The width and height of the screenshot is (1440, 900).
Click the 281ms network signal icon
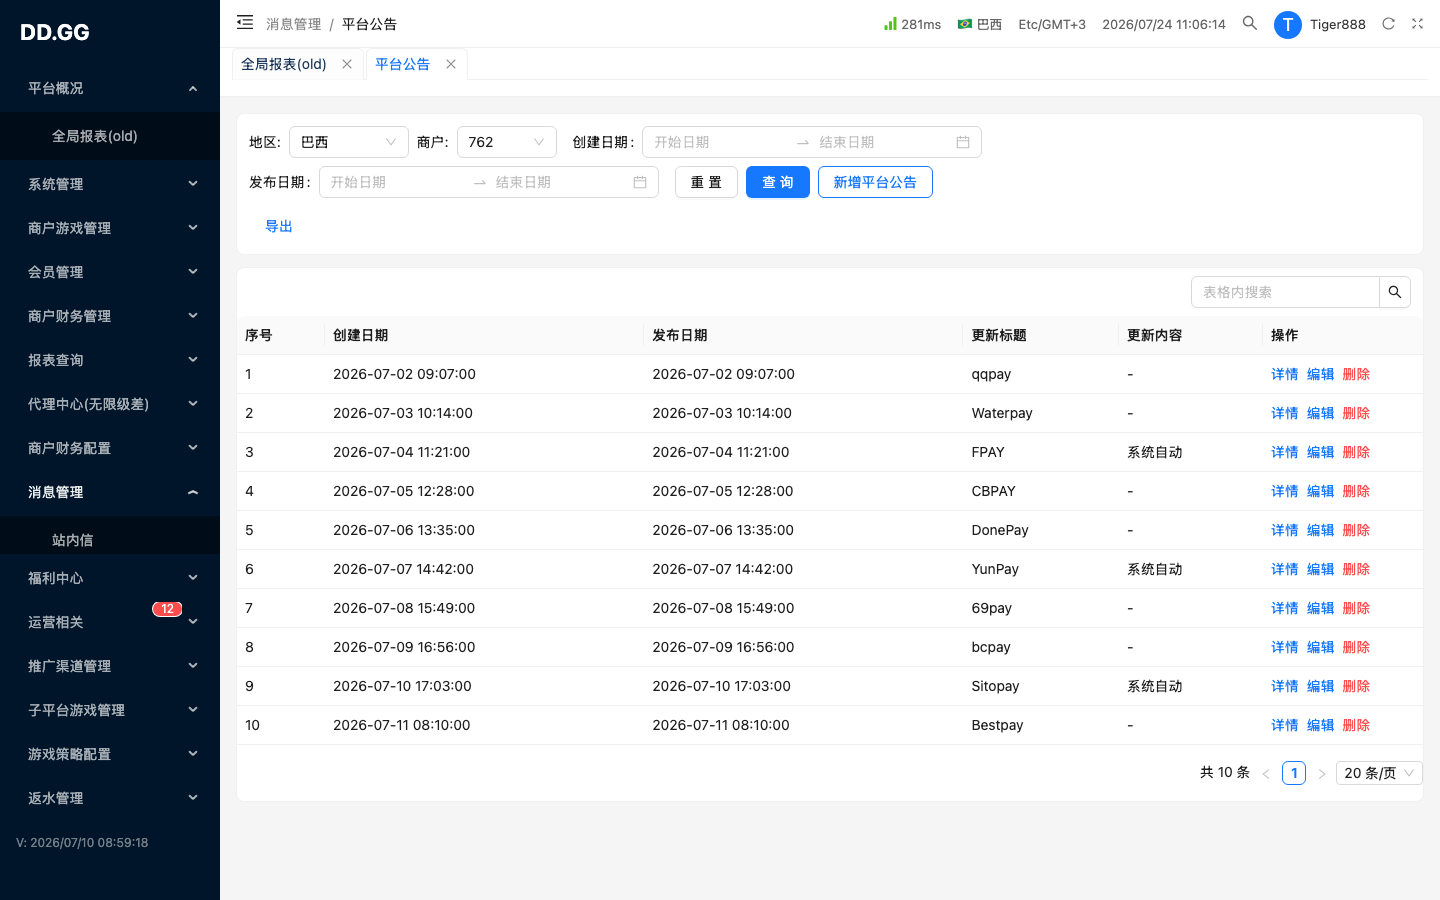click(x=890, y=23)
